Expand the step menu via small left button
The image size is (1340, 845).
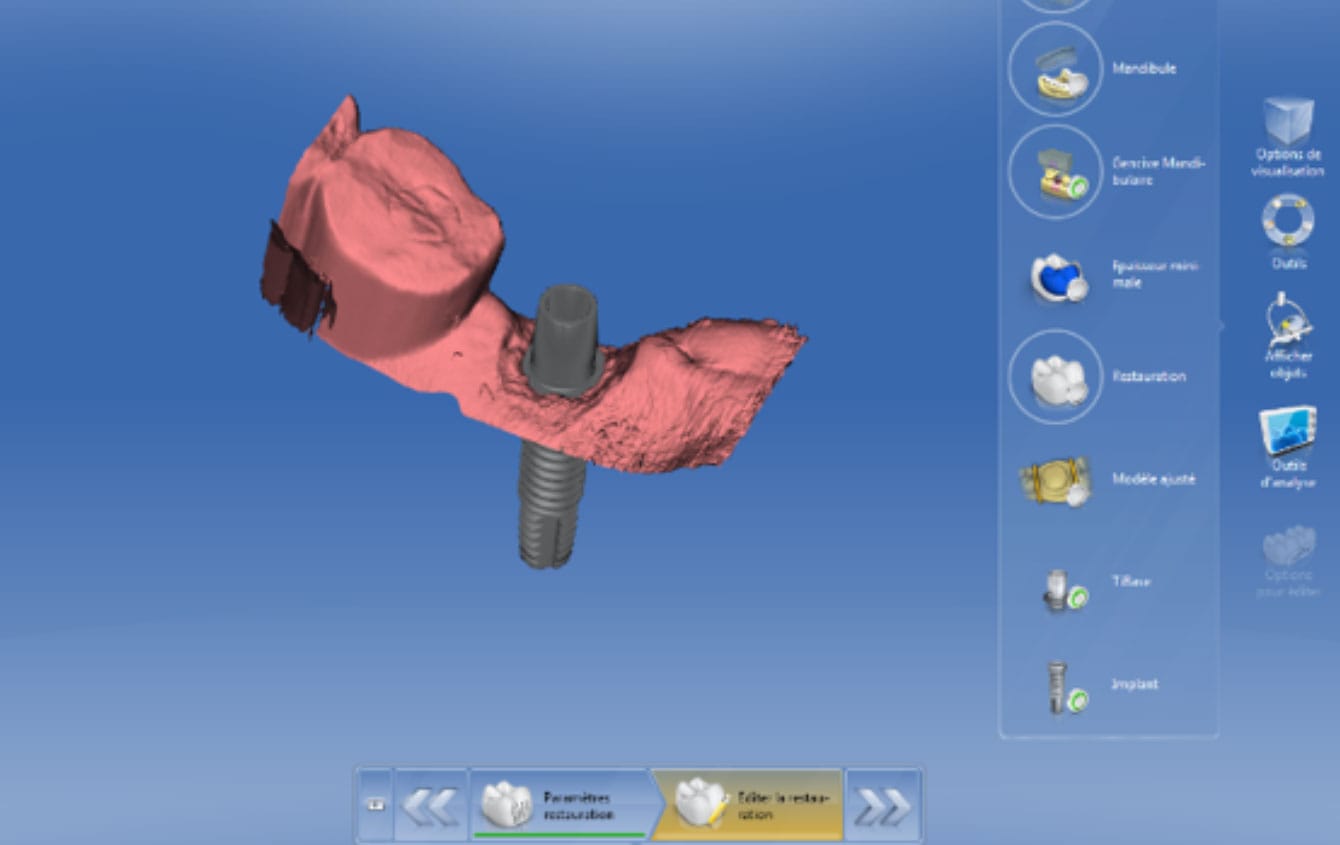pos(375,805)
